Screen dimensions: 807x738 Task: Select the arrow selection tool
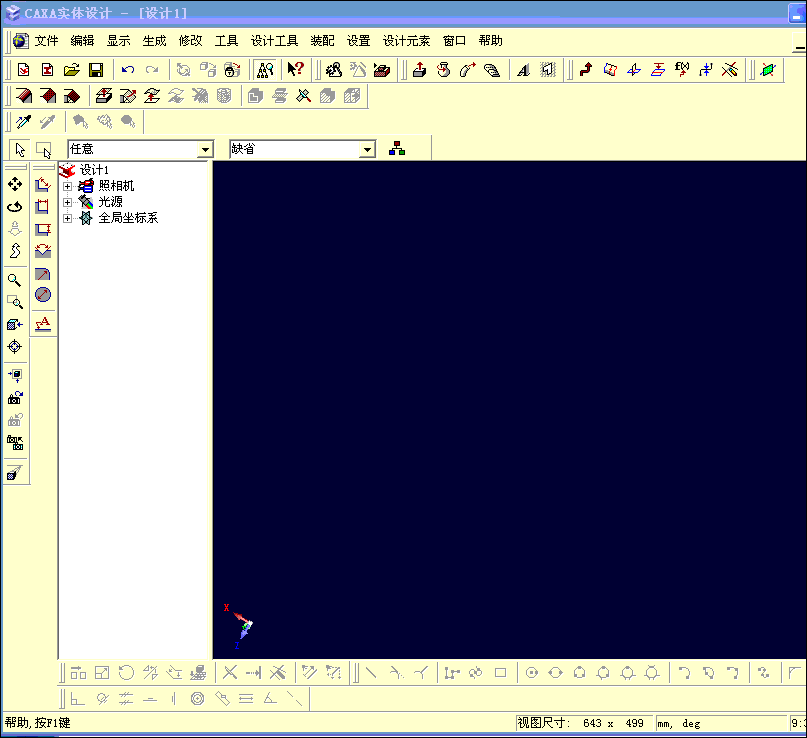(x=20, y=150)
